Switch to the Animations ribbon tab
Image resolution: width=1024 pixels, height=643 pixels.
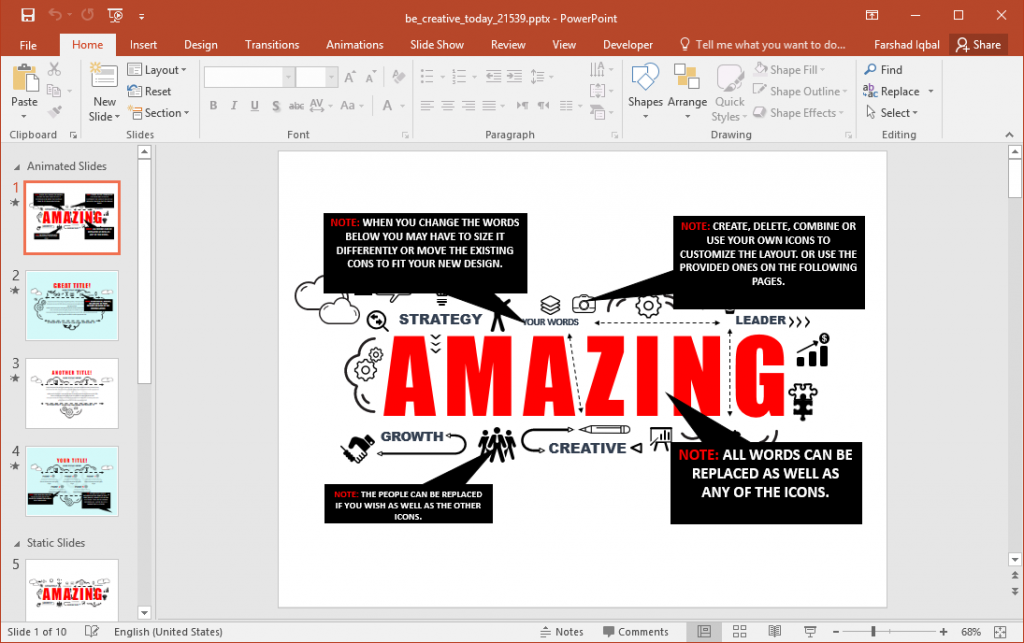tap(355, 44)
